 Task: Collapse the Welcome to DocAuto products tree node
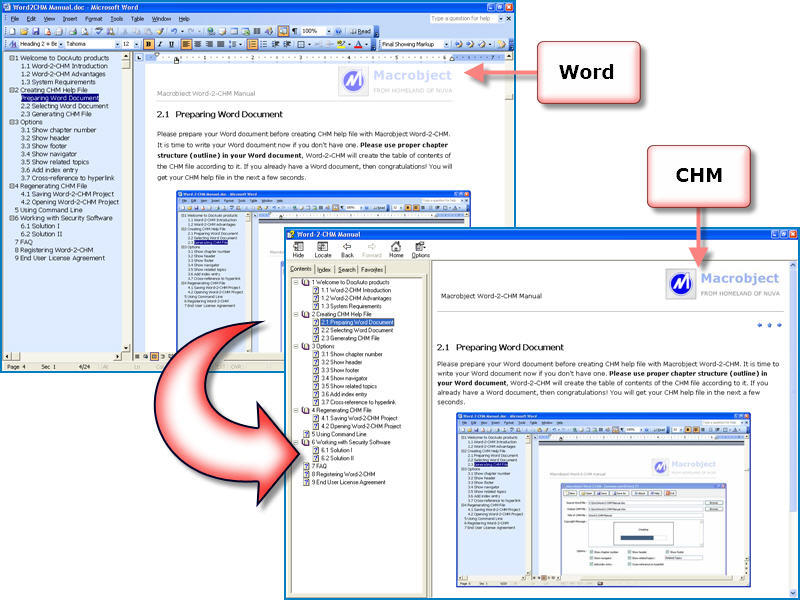[296, 281]
